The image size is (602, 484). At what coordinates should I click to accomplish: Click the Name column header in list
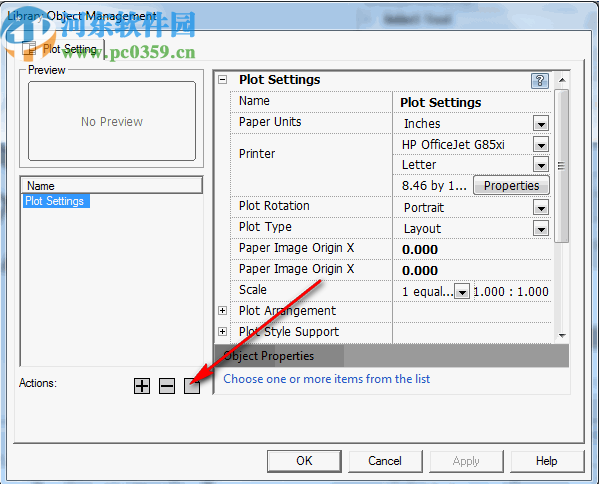point(111,186)
